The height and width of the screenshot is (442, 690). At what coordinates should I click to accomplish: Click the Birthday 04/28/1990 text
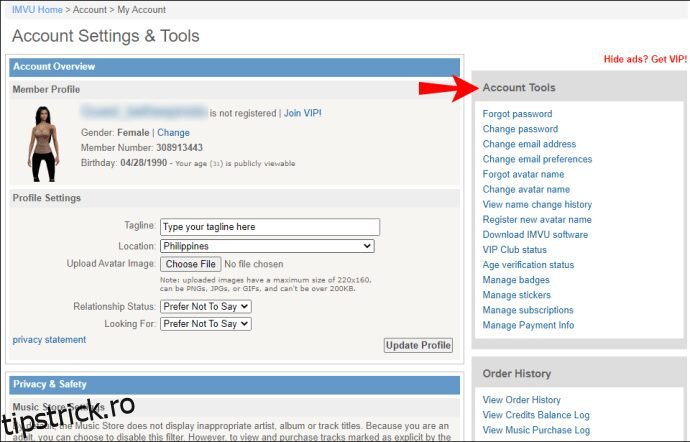point(124,163)
